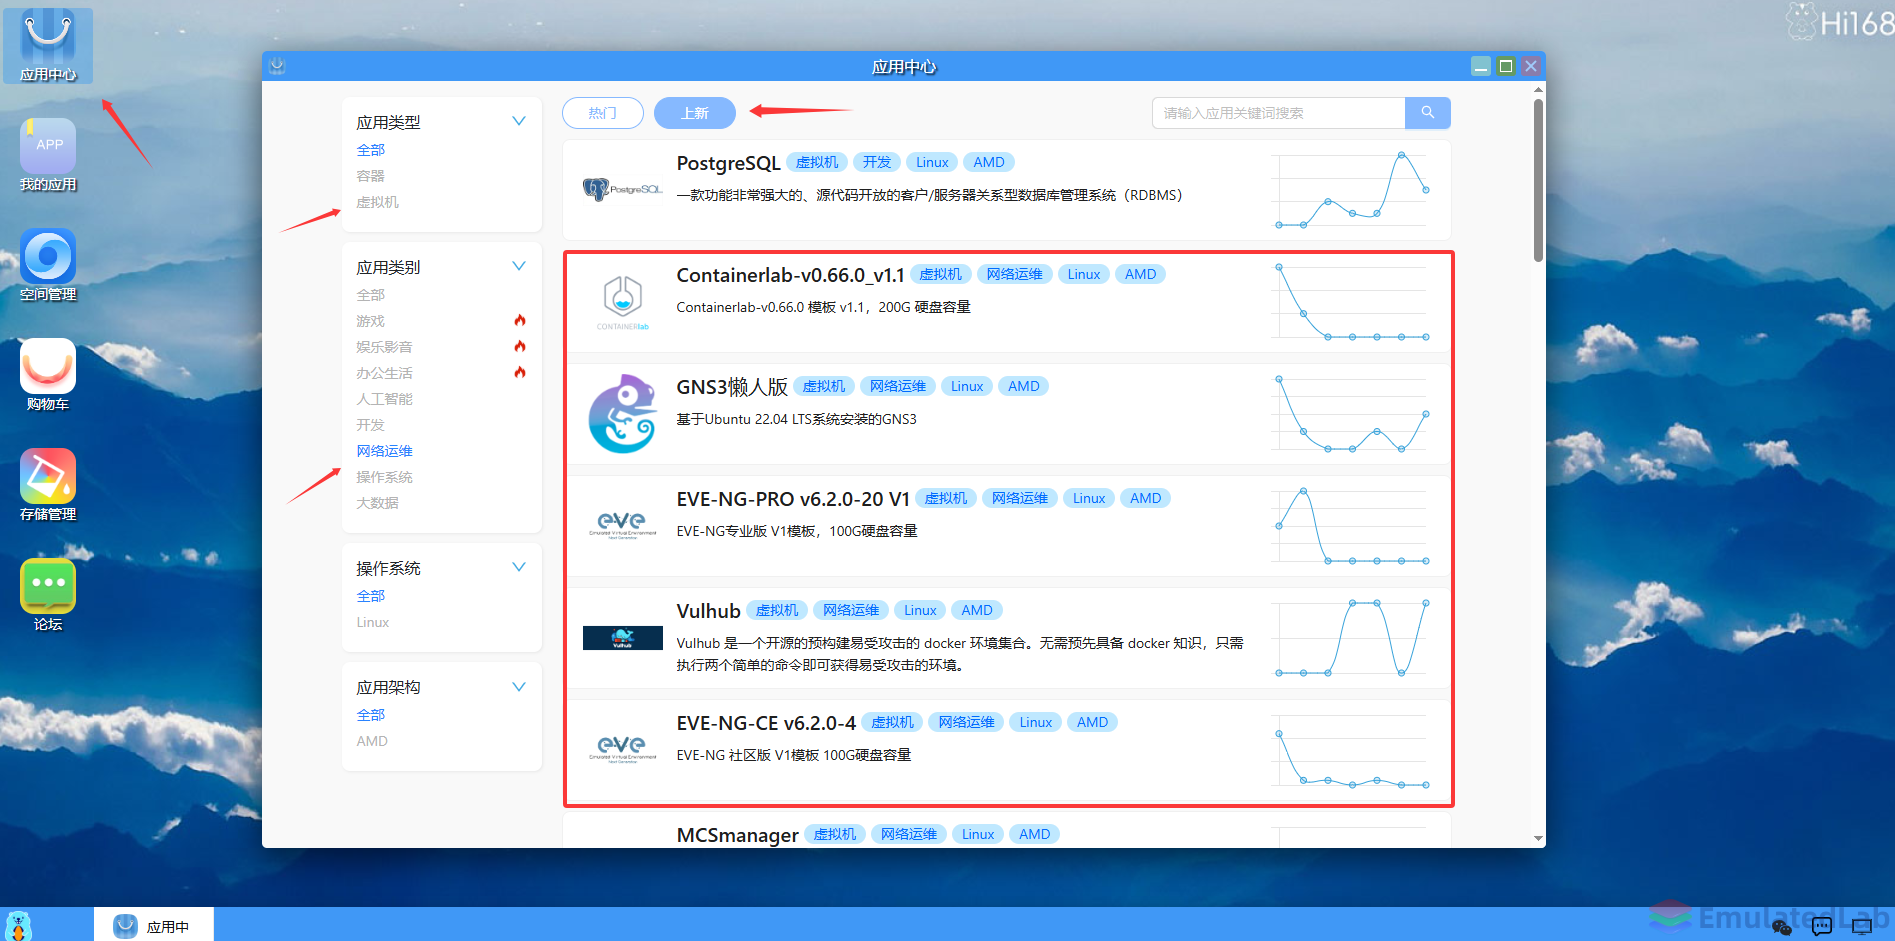Image resolution: width=1895 pixels, height=941 pixels.
Task: Collapse the 应用类别 section chevron
Action: [x=519, y=266]
